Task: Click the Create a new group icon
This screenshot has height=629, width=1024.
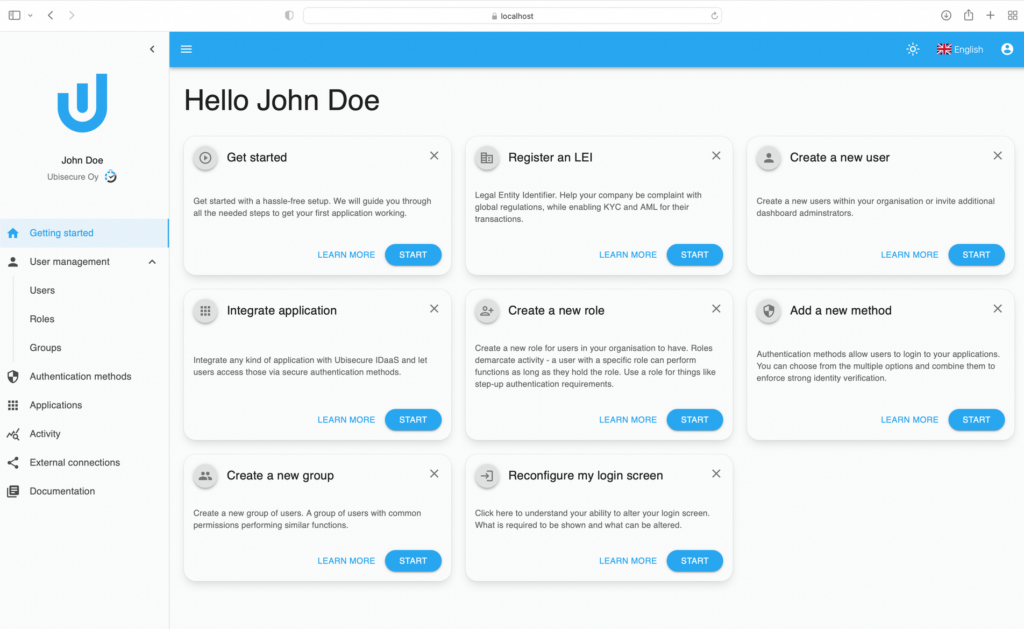Action: click(x=205, y=476)
